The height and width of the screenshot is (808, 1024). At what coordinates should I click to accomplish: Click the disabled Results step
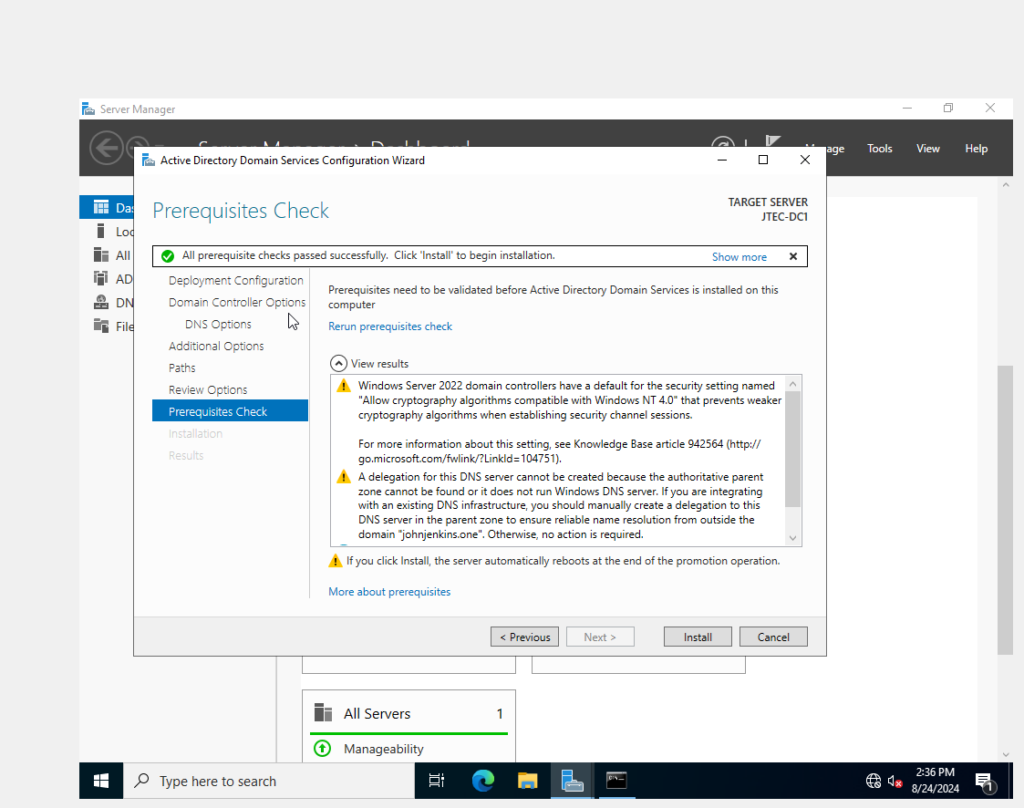point(185,455)
